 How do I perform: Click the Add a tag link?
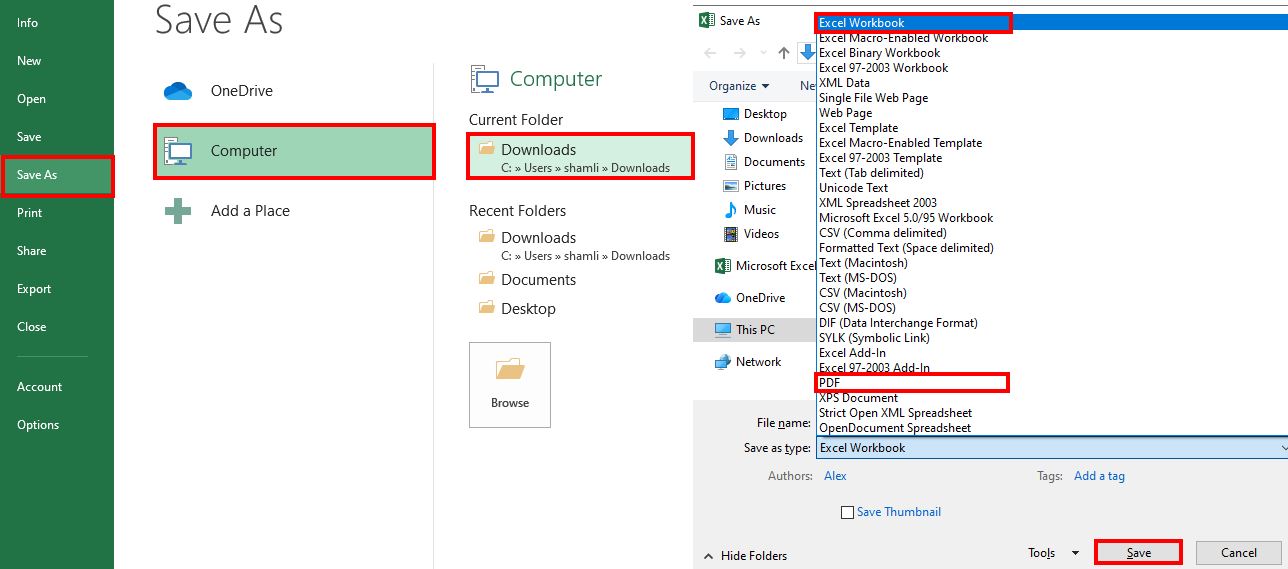click(1098, 476)
